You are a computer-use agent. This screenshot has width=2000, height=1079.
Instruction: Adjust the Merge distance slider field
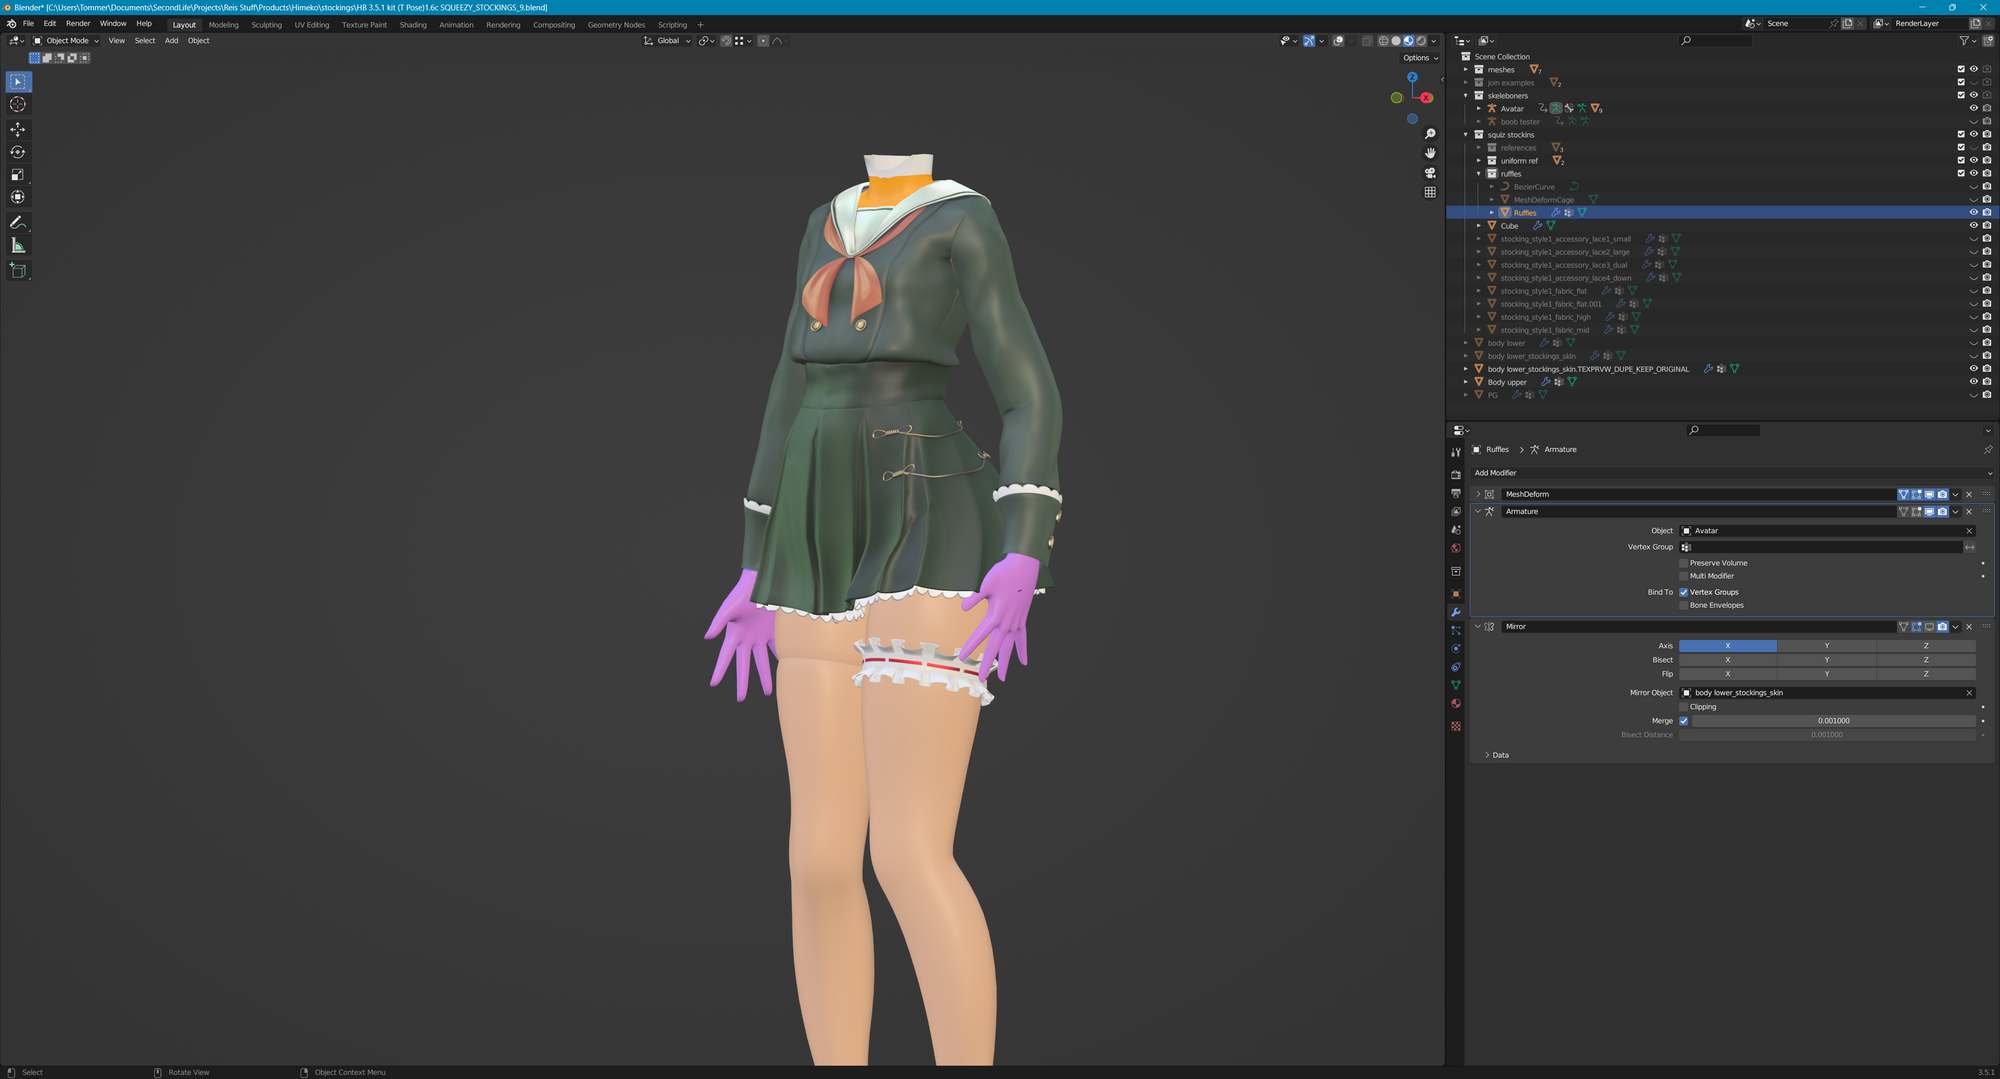tap(1832, 721)
